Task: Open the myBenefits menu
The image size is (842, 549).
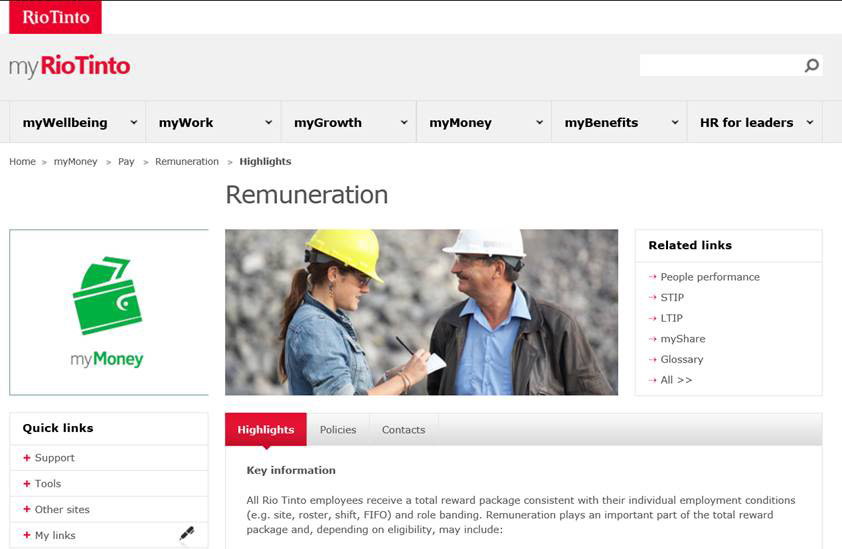Action: (x=601, y=122)
